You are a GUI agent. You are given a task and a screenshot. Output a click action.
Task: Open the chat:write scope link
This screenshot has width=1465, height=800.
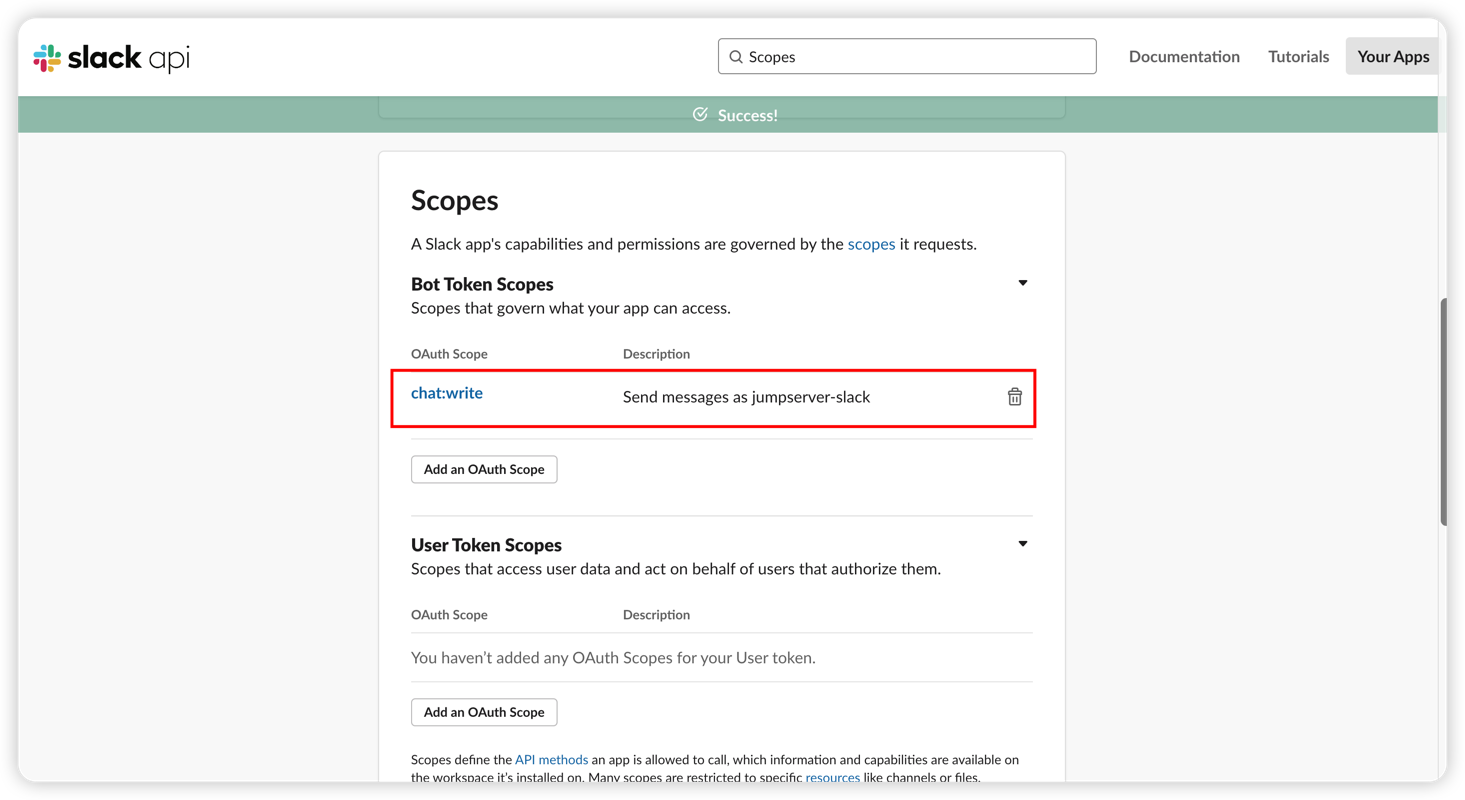point(447,393)
